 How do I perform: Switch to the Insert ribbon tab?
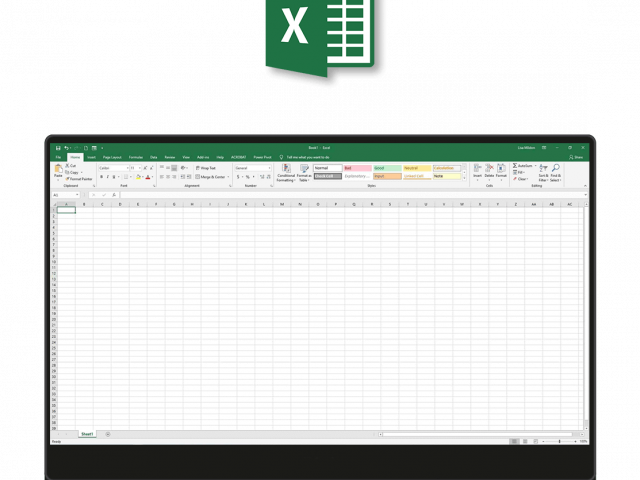coord(91,157)
